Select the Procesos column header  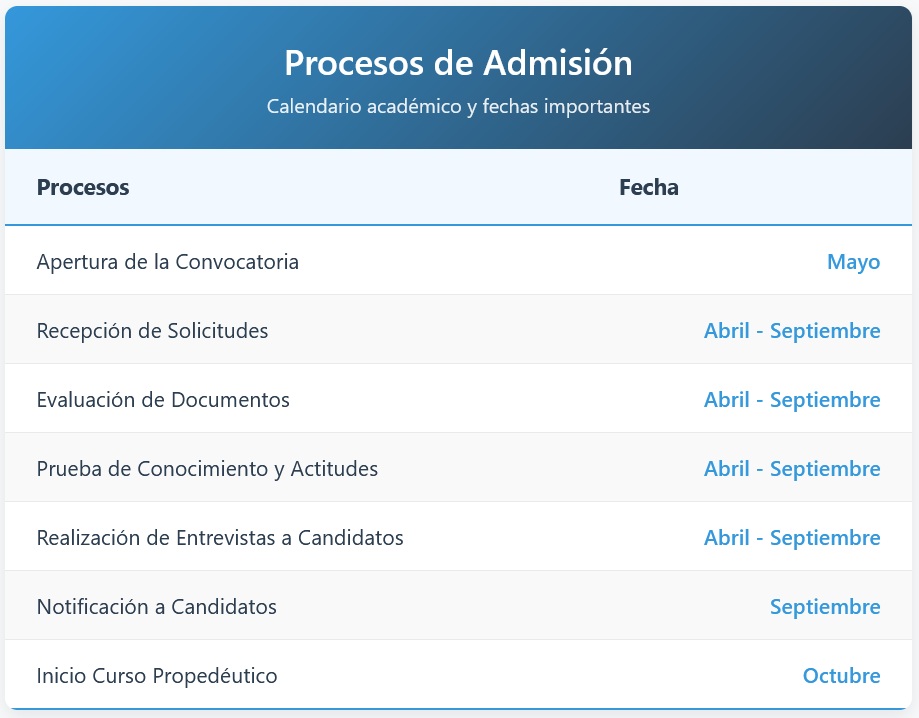tap(83, 188)
